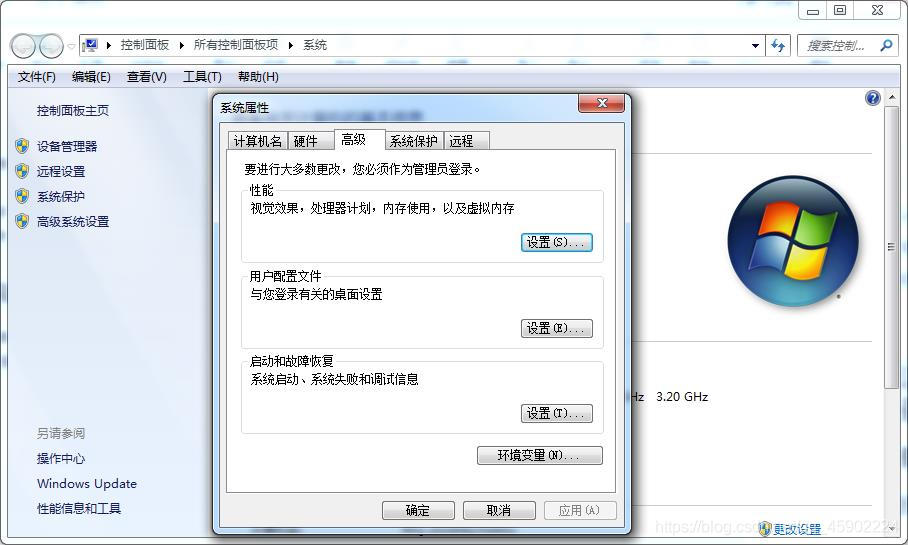Click the shield icon beside 系统保护
Image resolution: width=908 pixels, height=545 pixels.
pos(22,196)
